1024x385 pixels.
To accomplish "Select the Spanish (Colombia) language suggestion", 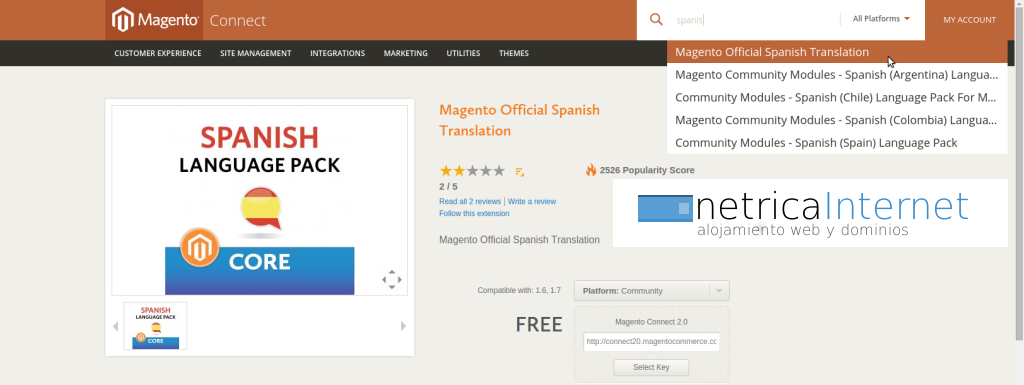I will point(837,120).
